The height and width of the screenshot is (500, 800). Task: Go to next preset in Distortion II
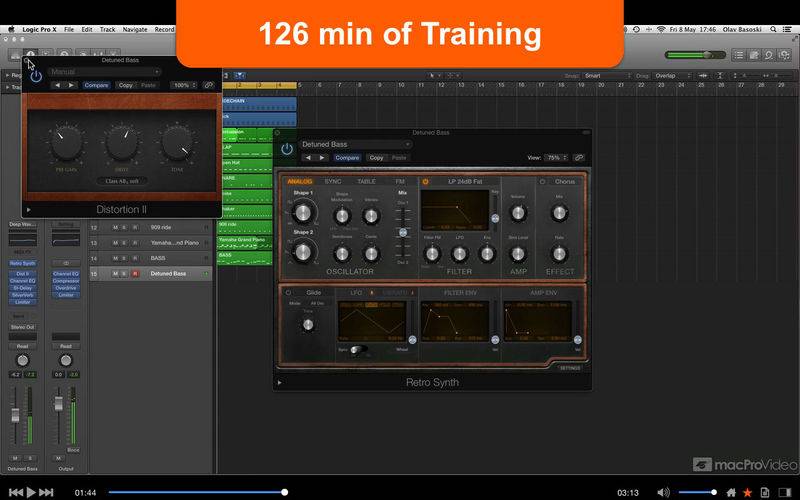71,85
